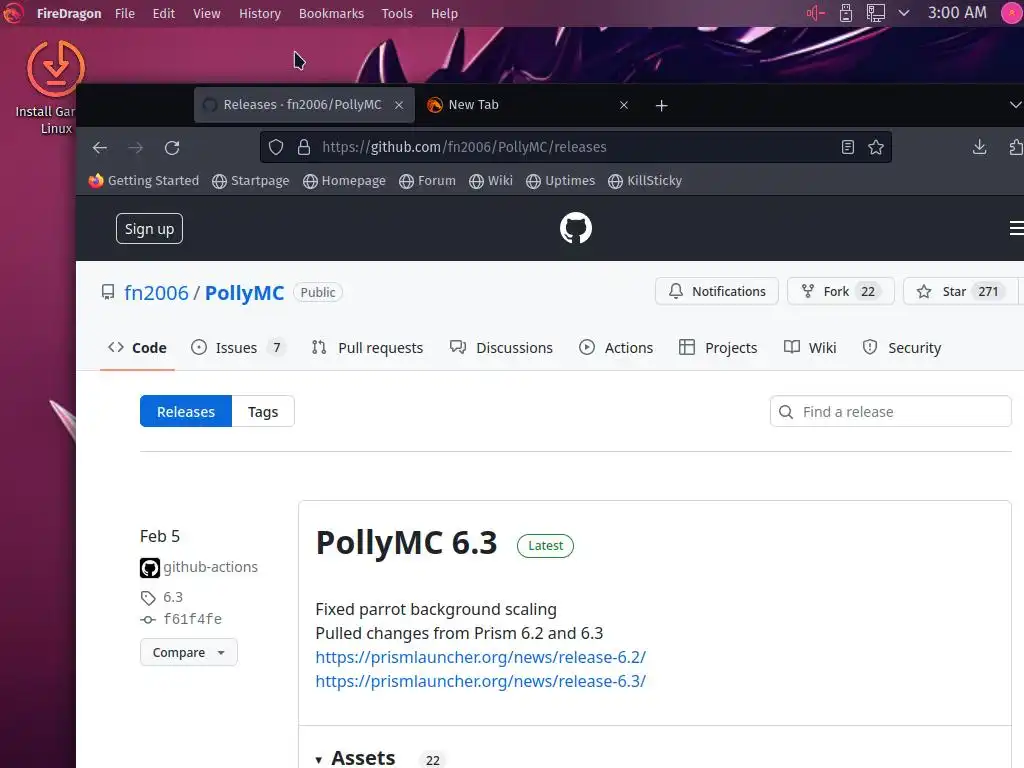List all tabs with the dropdown chevron
1024x768 pixels.
pos(1016,105)
